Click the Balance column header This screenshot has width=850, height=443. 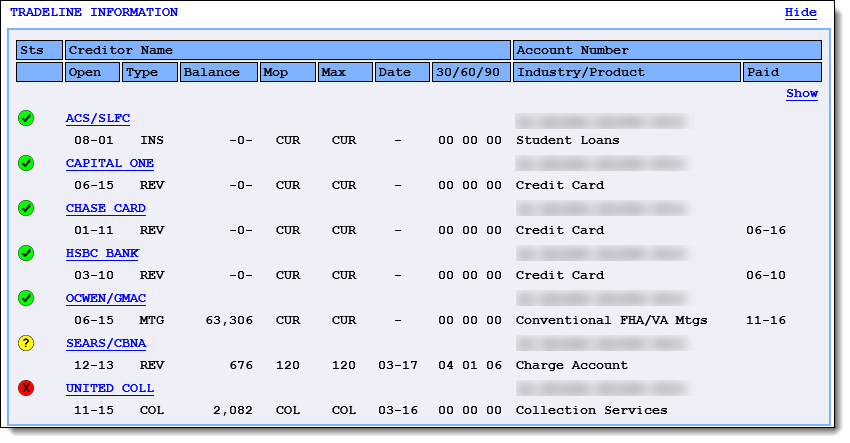[x=219, y=72]
